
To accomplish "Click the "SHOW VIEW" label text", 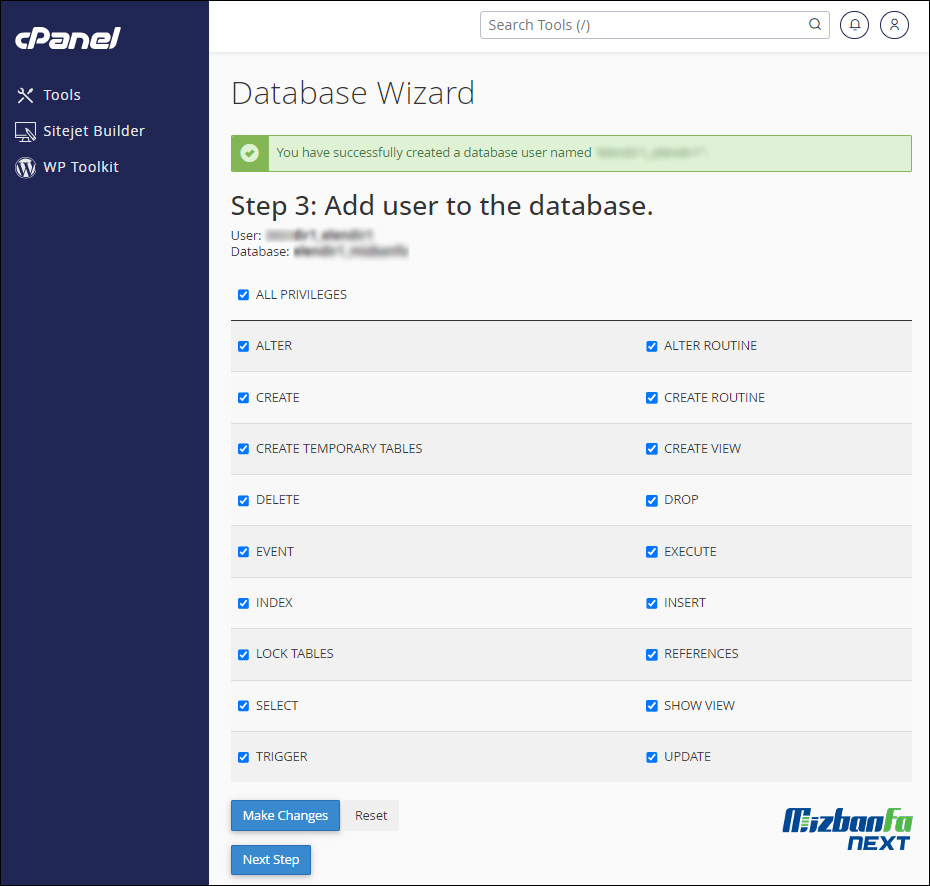I will click(x=699, y=706).
